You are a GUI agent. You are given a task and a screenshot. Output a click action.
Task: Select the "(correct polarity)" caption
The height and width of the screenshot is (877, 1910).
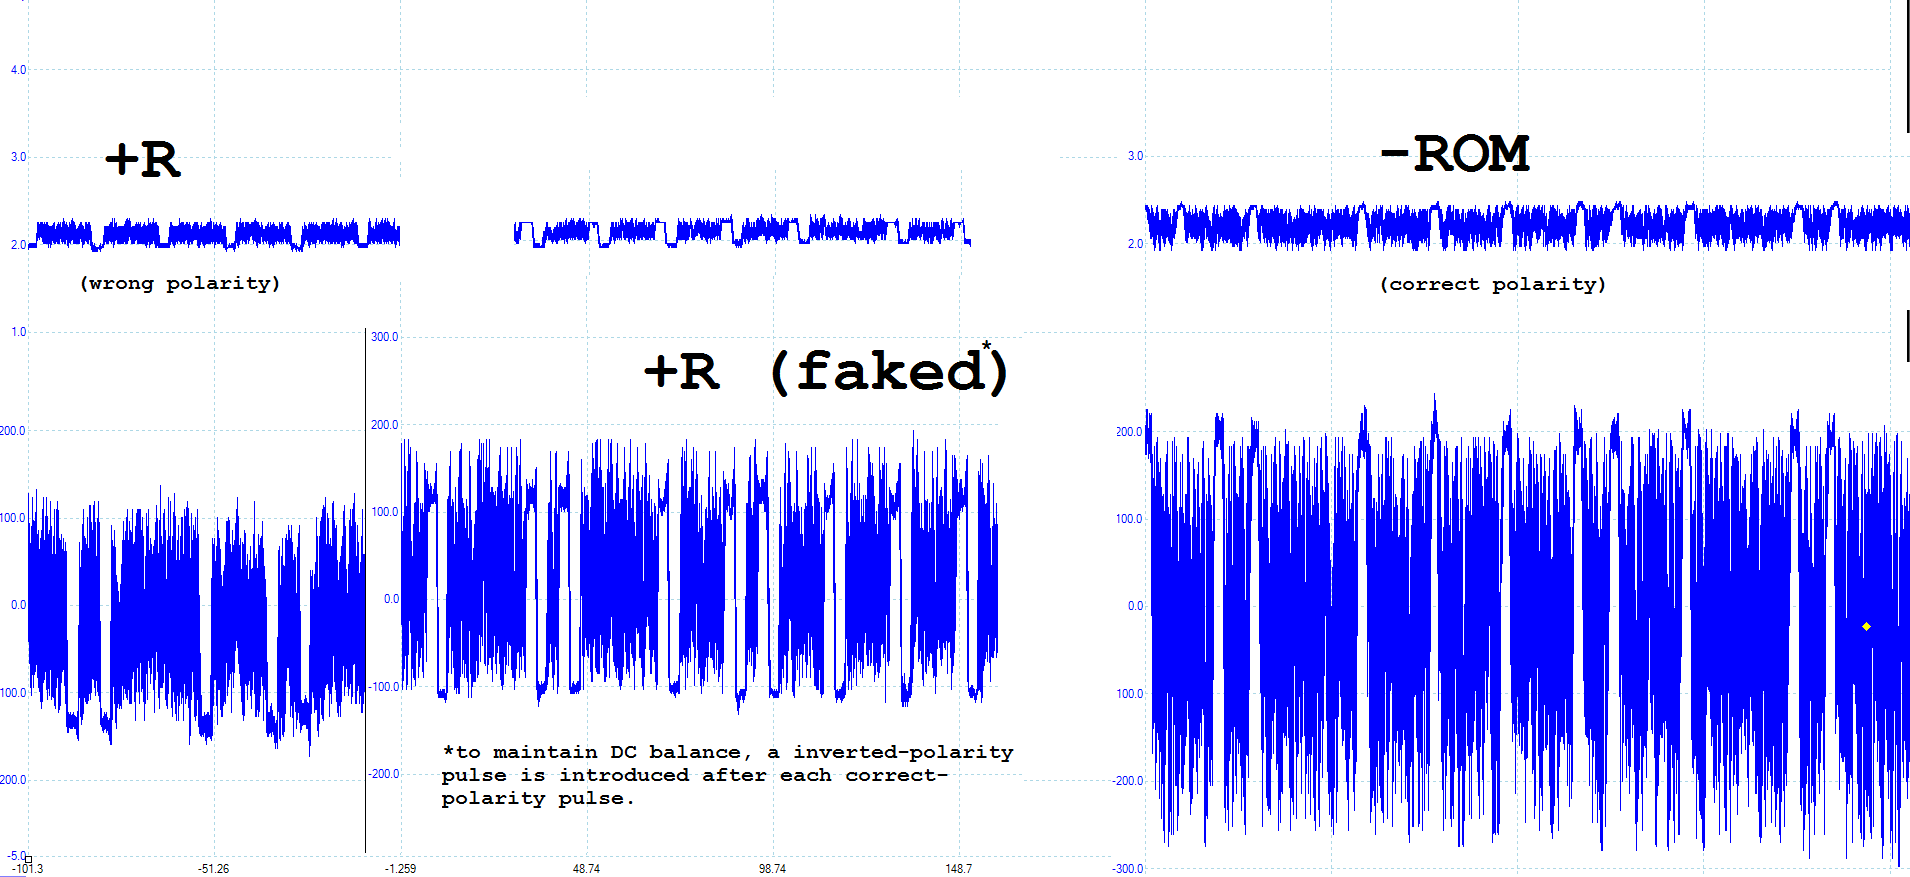[1492, 284]
